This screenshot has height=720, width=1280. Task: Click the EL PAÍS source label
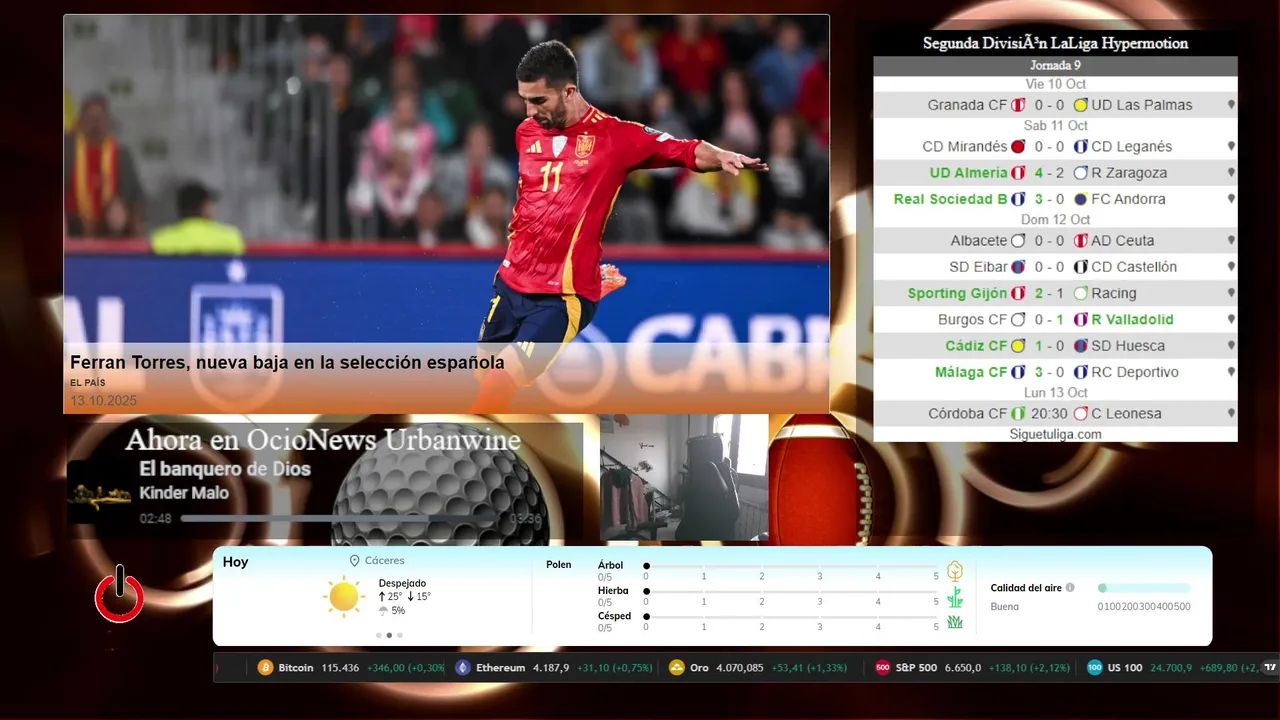pyautogui.click(x=88, y=383)
